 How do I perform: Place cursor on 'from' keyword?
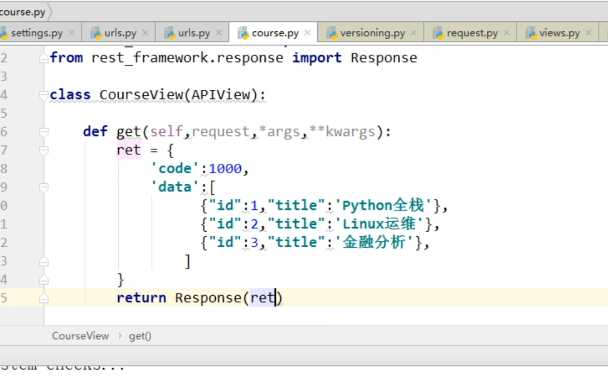pyautogui.click(x=66, y=58)
